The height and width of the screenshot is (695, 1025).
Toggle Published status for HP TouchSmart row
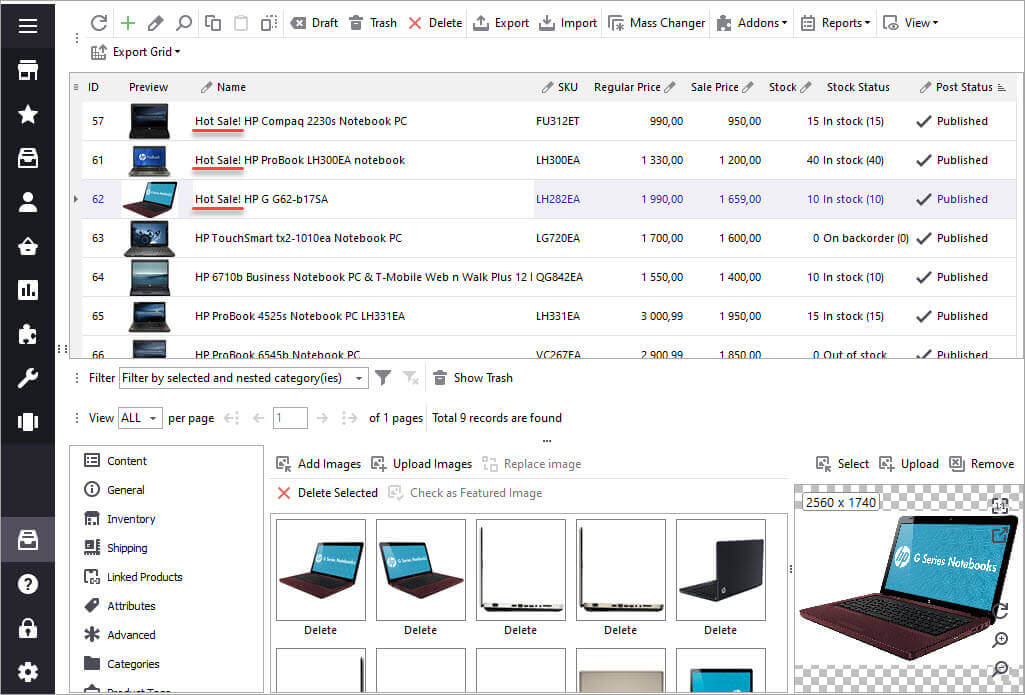point(924,238)
